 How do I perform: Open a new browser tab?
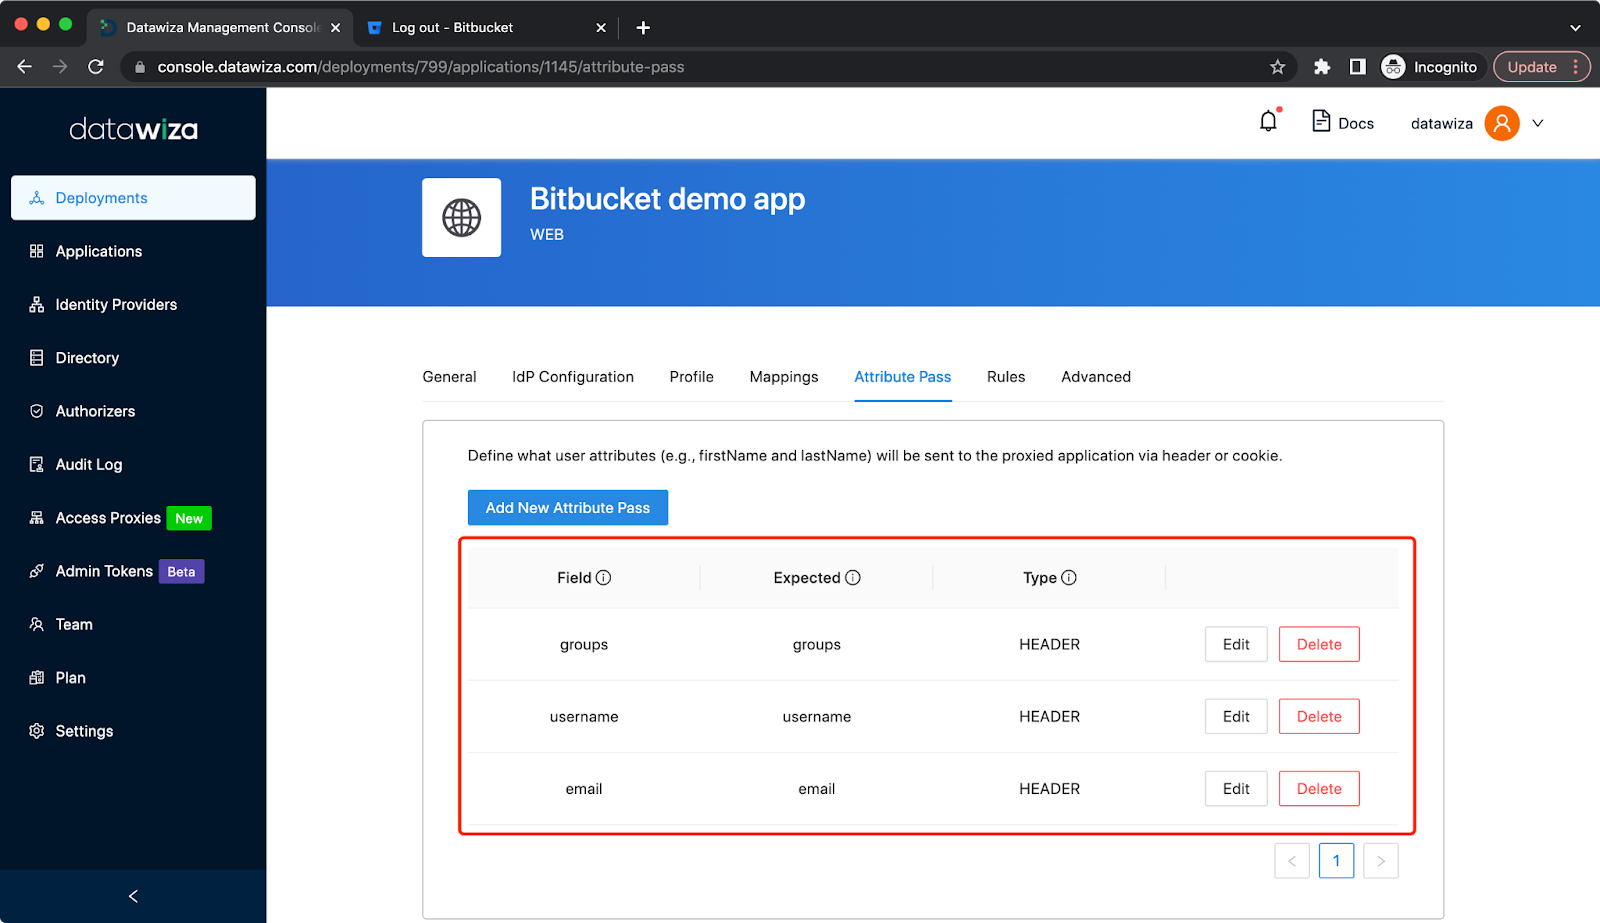click(x=643, y=28)
